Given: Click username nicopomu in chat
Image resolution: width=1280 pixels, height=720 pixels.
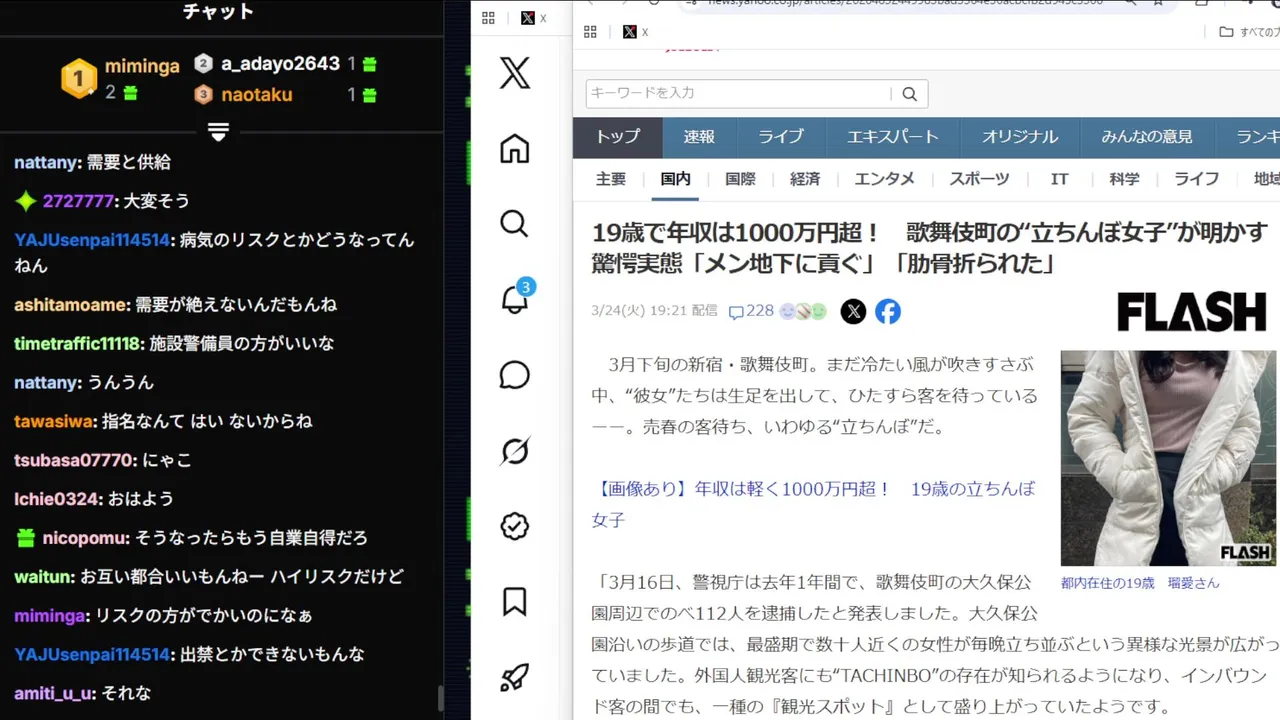Looking at the screenshot, I should (85, 538).
